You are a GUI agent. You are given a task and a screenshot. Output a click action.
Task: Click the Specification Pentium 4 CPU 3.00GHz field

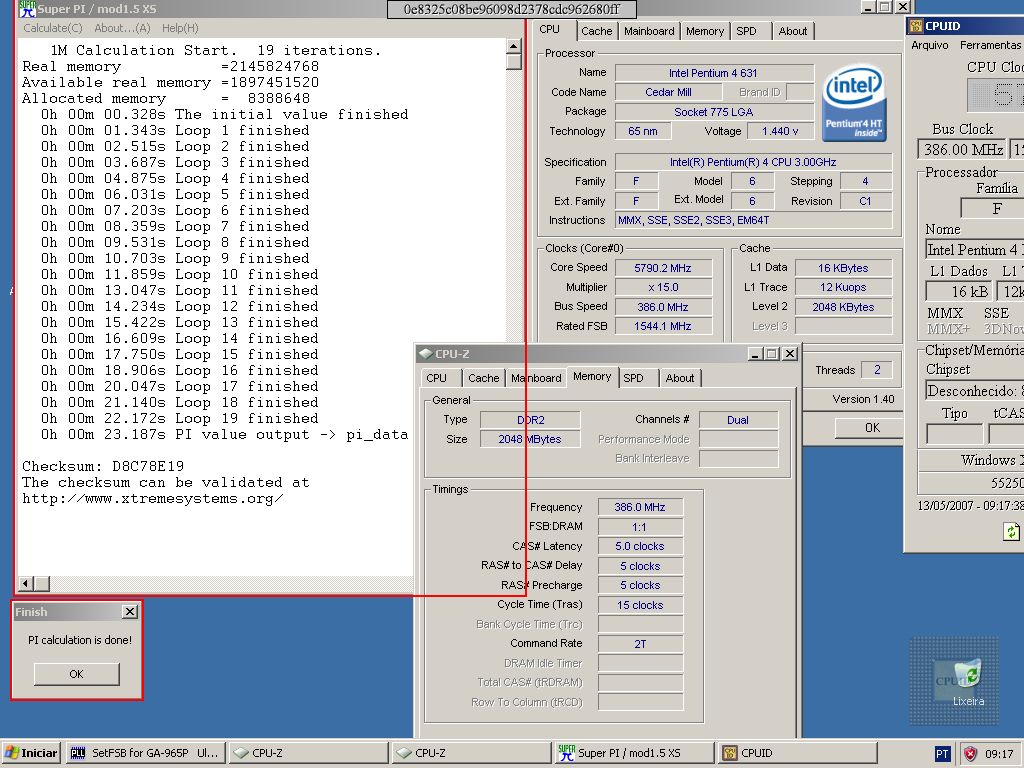coord(754,162)
